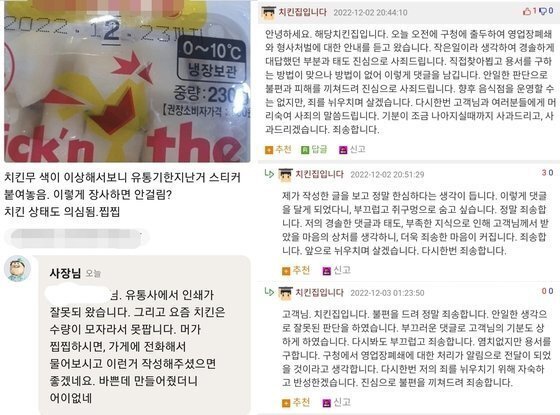Click the reply arrow on the 01:23:50 comment
560x415 pixels.
tap(269, 292)
